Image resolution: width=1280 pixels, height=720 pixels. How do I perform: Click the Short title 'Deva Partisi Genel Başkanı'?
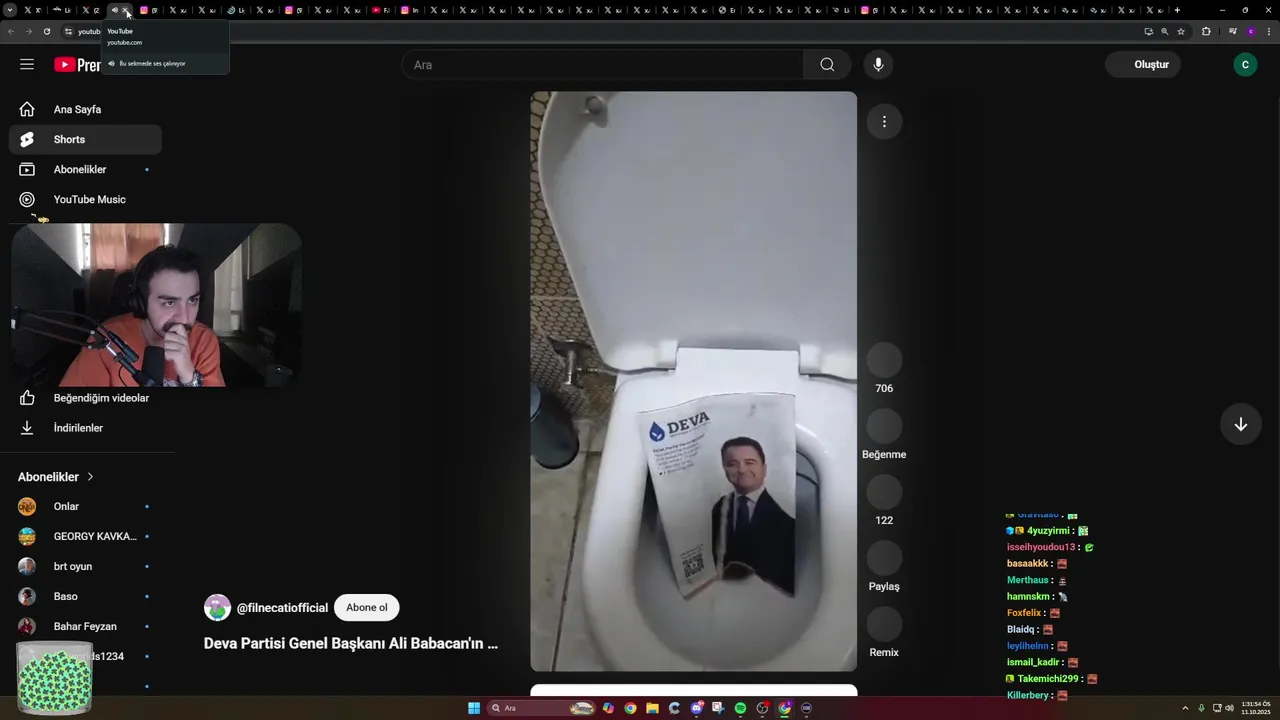(350, 644)
